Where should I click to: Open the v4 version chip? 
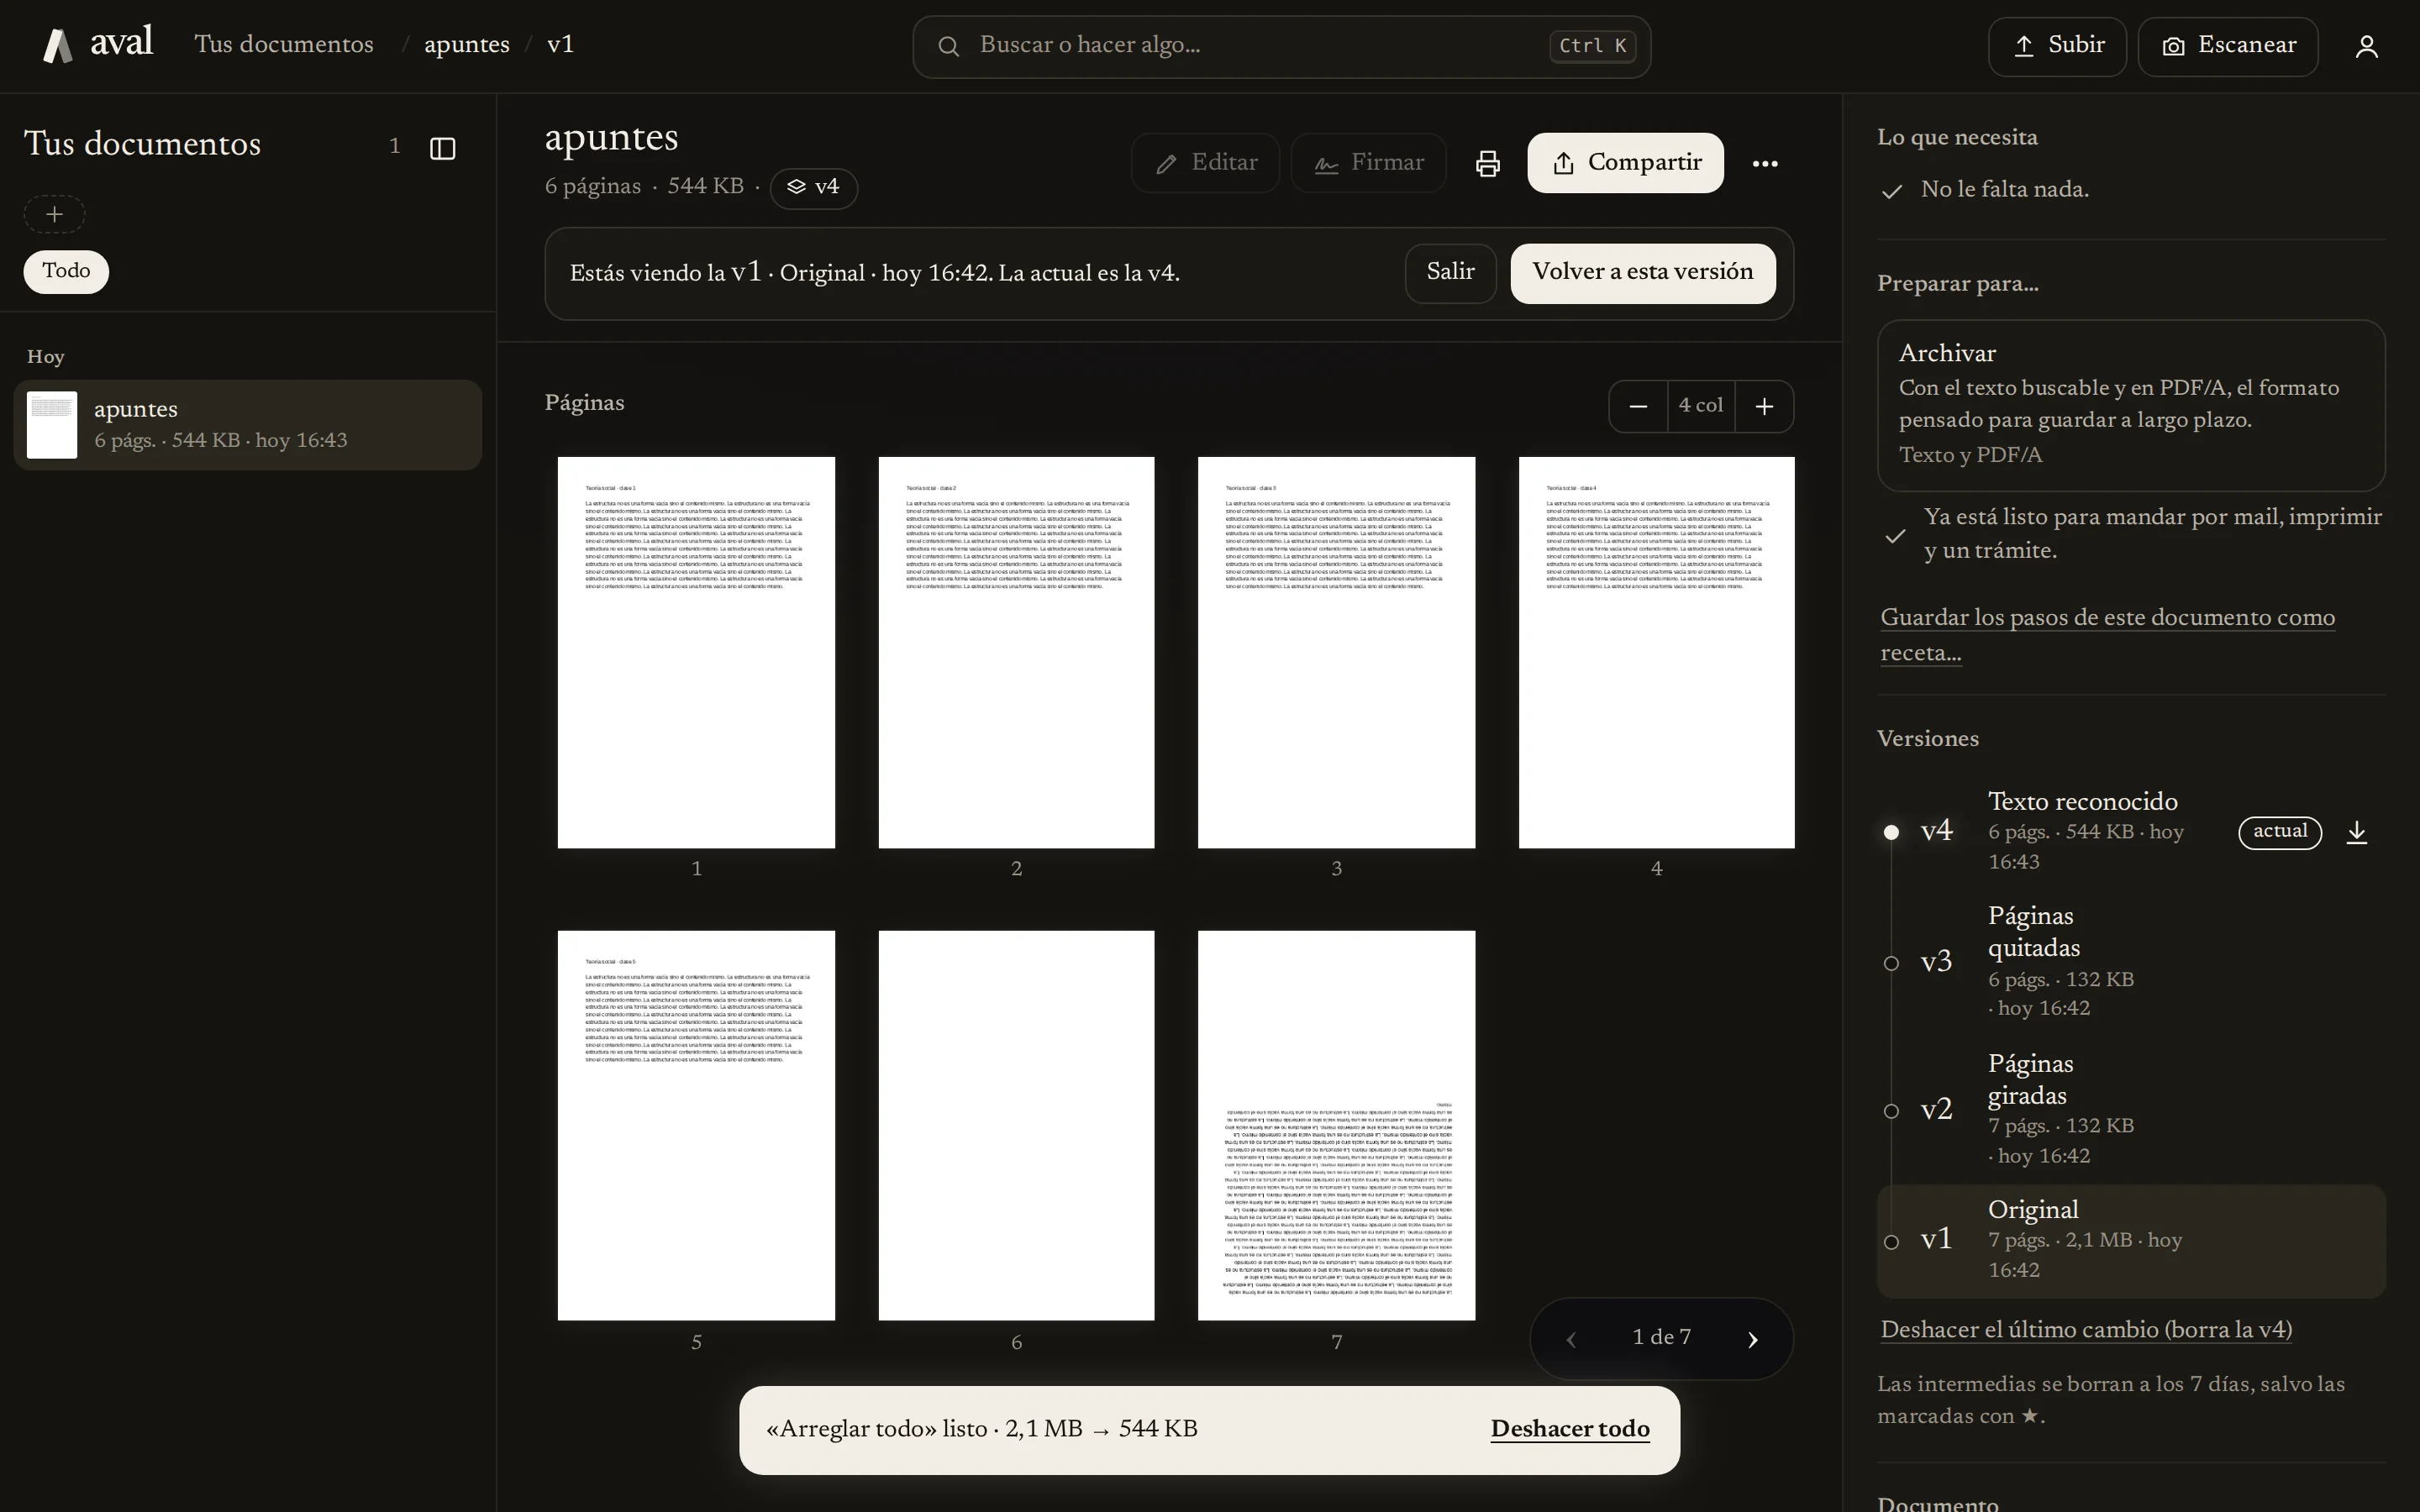pyautogui.click(x=813, y=187)
